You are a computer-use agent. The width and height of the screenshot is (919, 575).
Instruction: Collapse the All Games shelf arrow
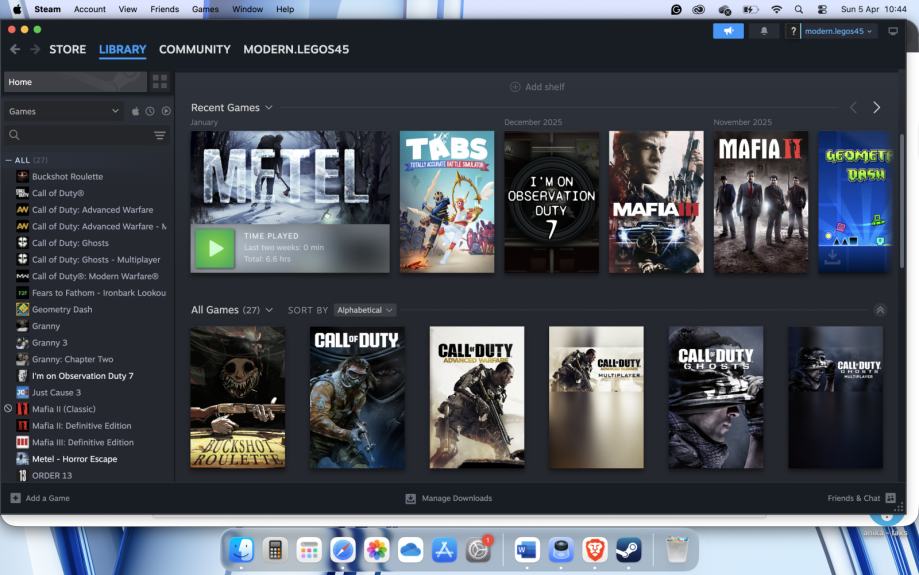point(880,310)
